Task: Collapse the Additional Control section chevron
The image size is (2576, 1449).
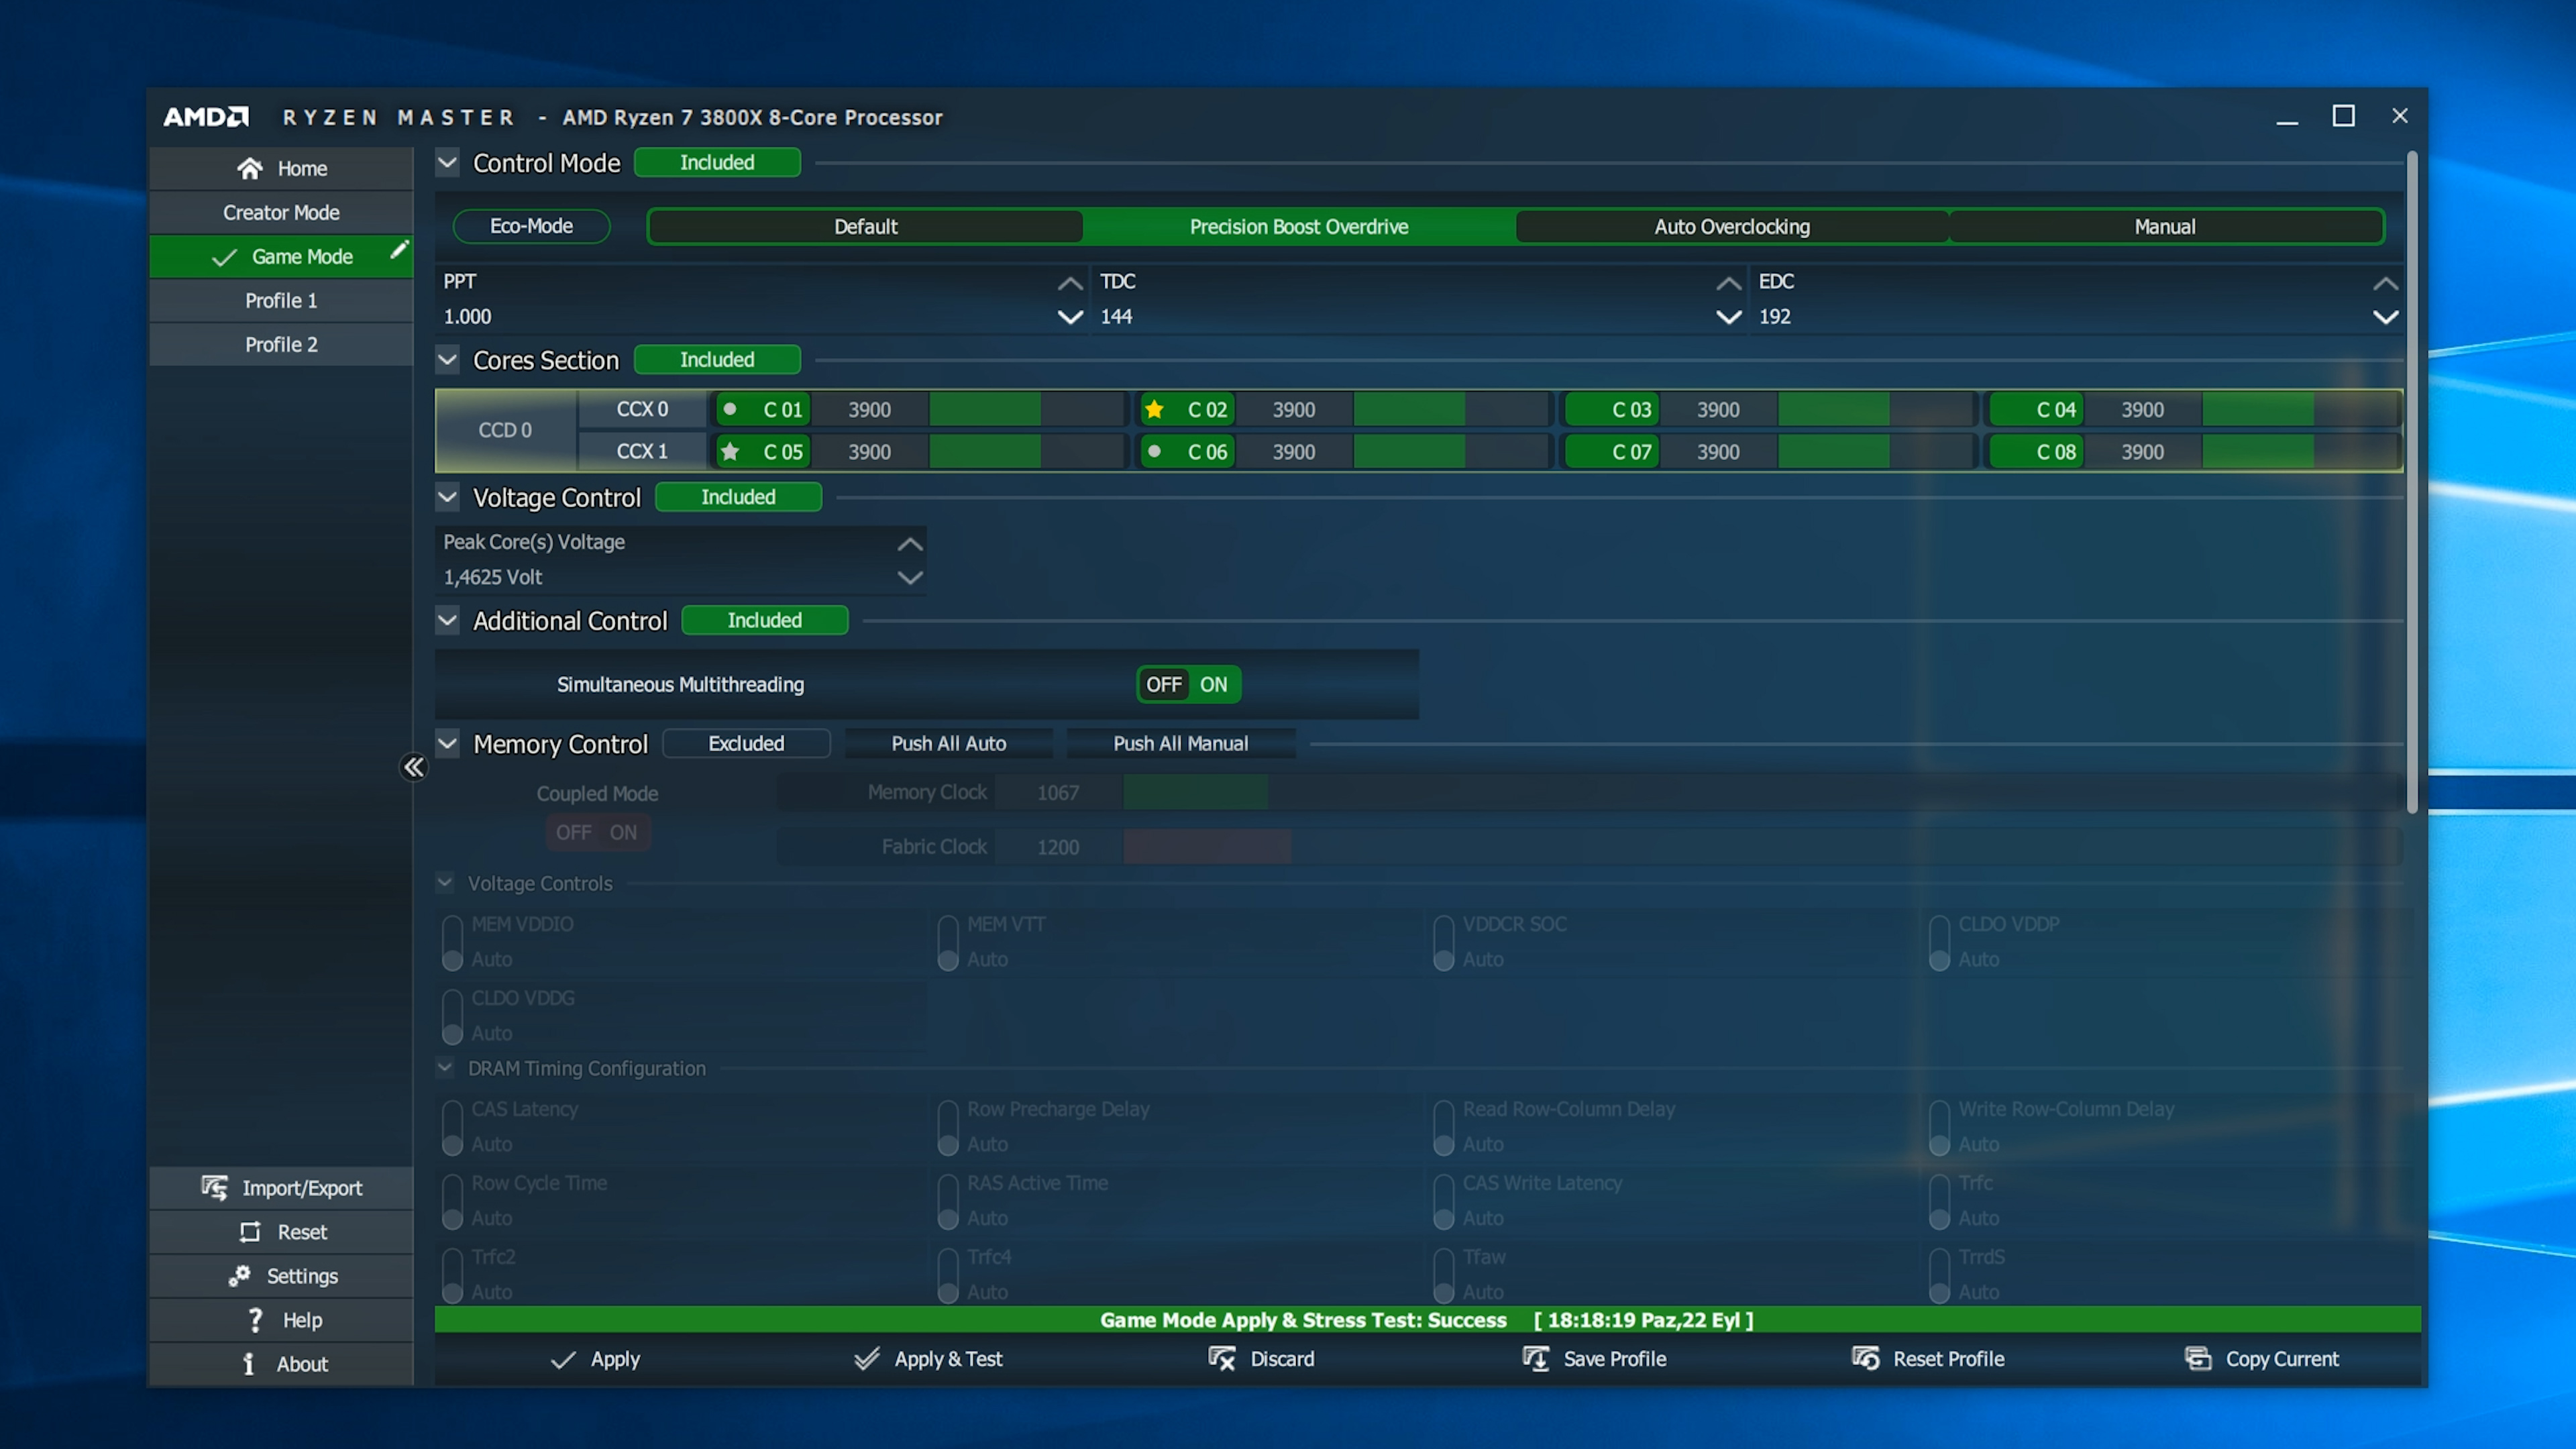Action: (447, 620)
